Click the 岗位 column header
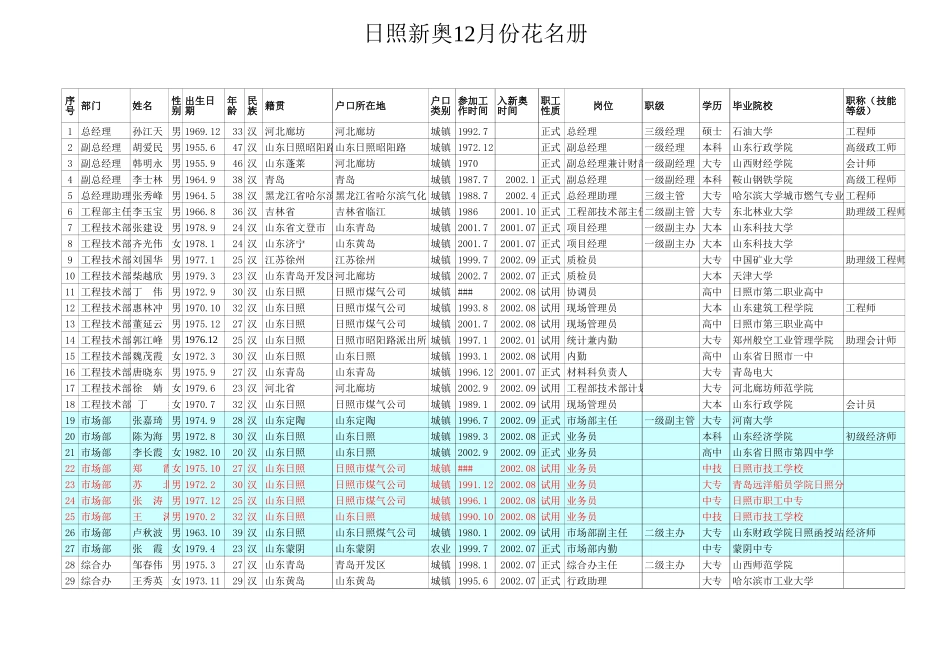 pos(603,106)
